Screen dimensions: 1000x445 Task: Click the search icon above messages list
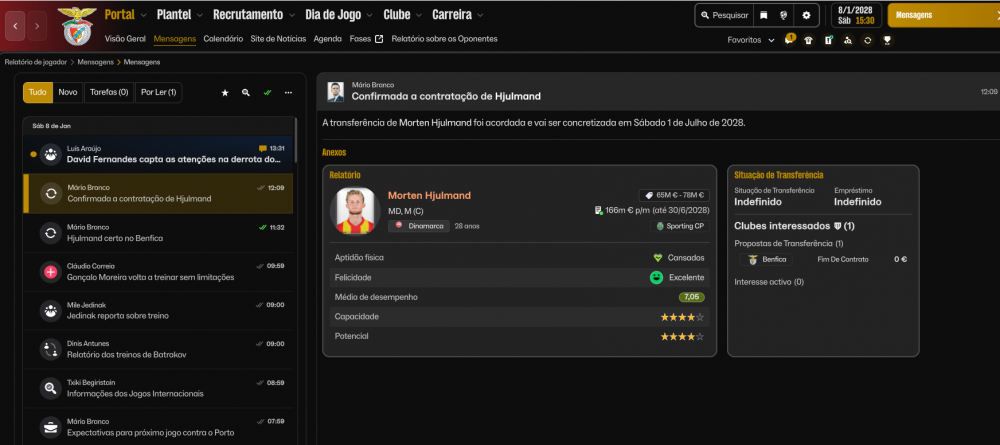tap(246, 92)
